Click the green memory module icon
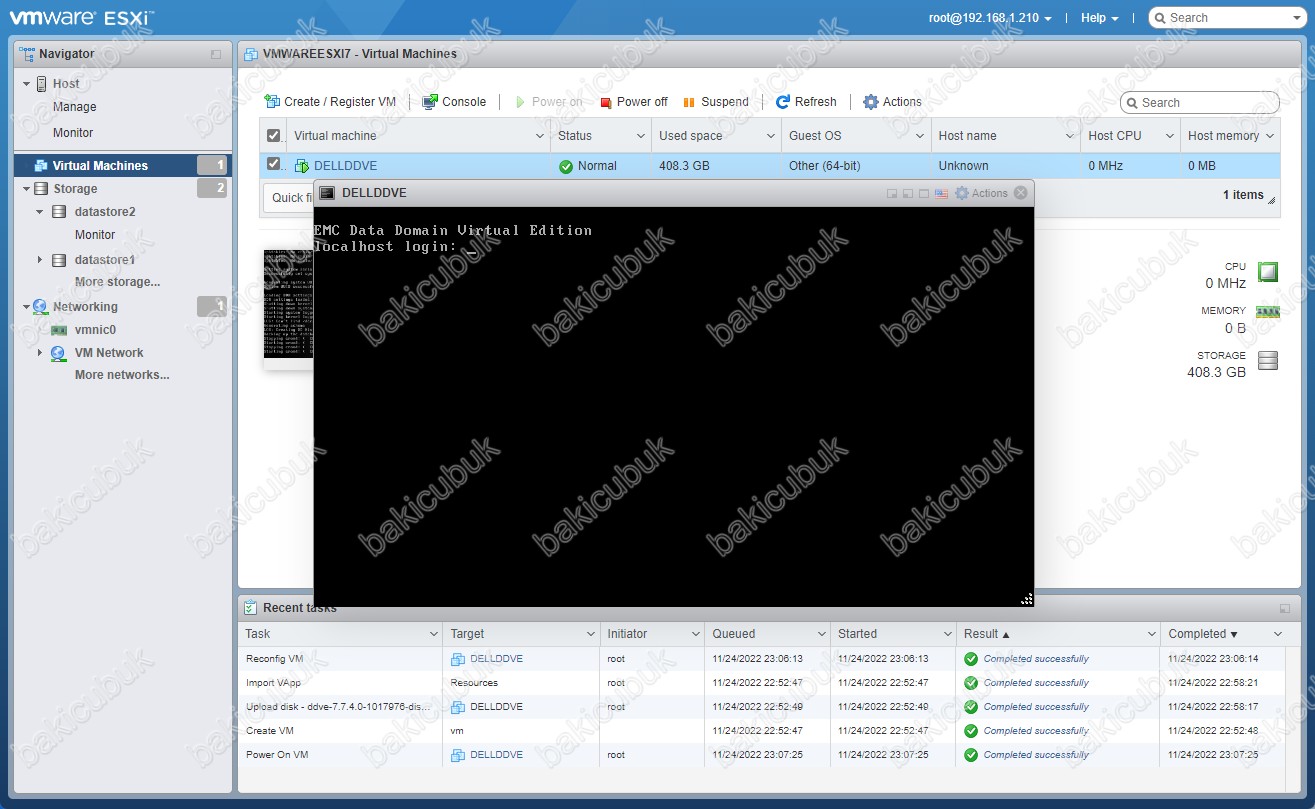This screenshot has height=809, width=1315. click(x=1268, y=313)
